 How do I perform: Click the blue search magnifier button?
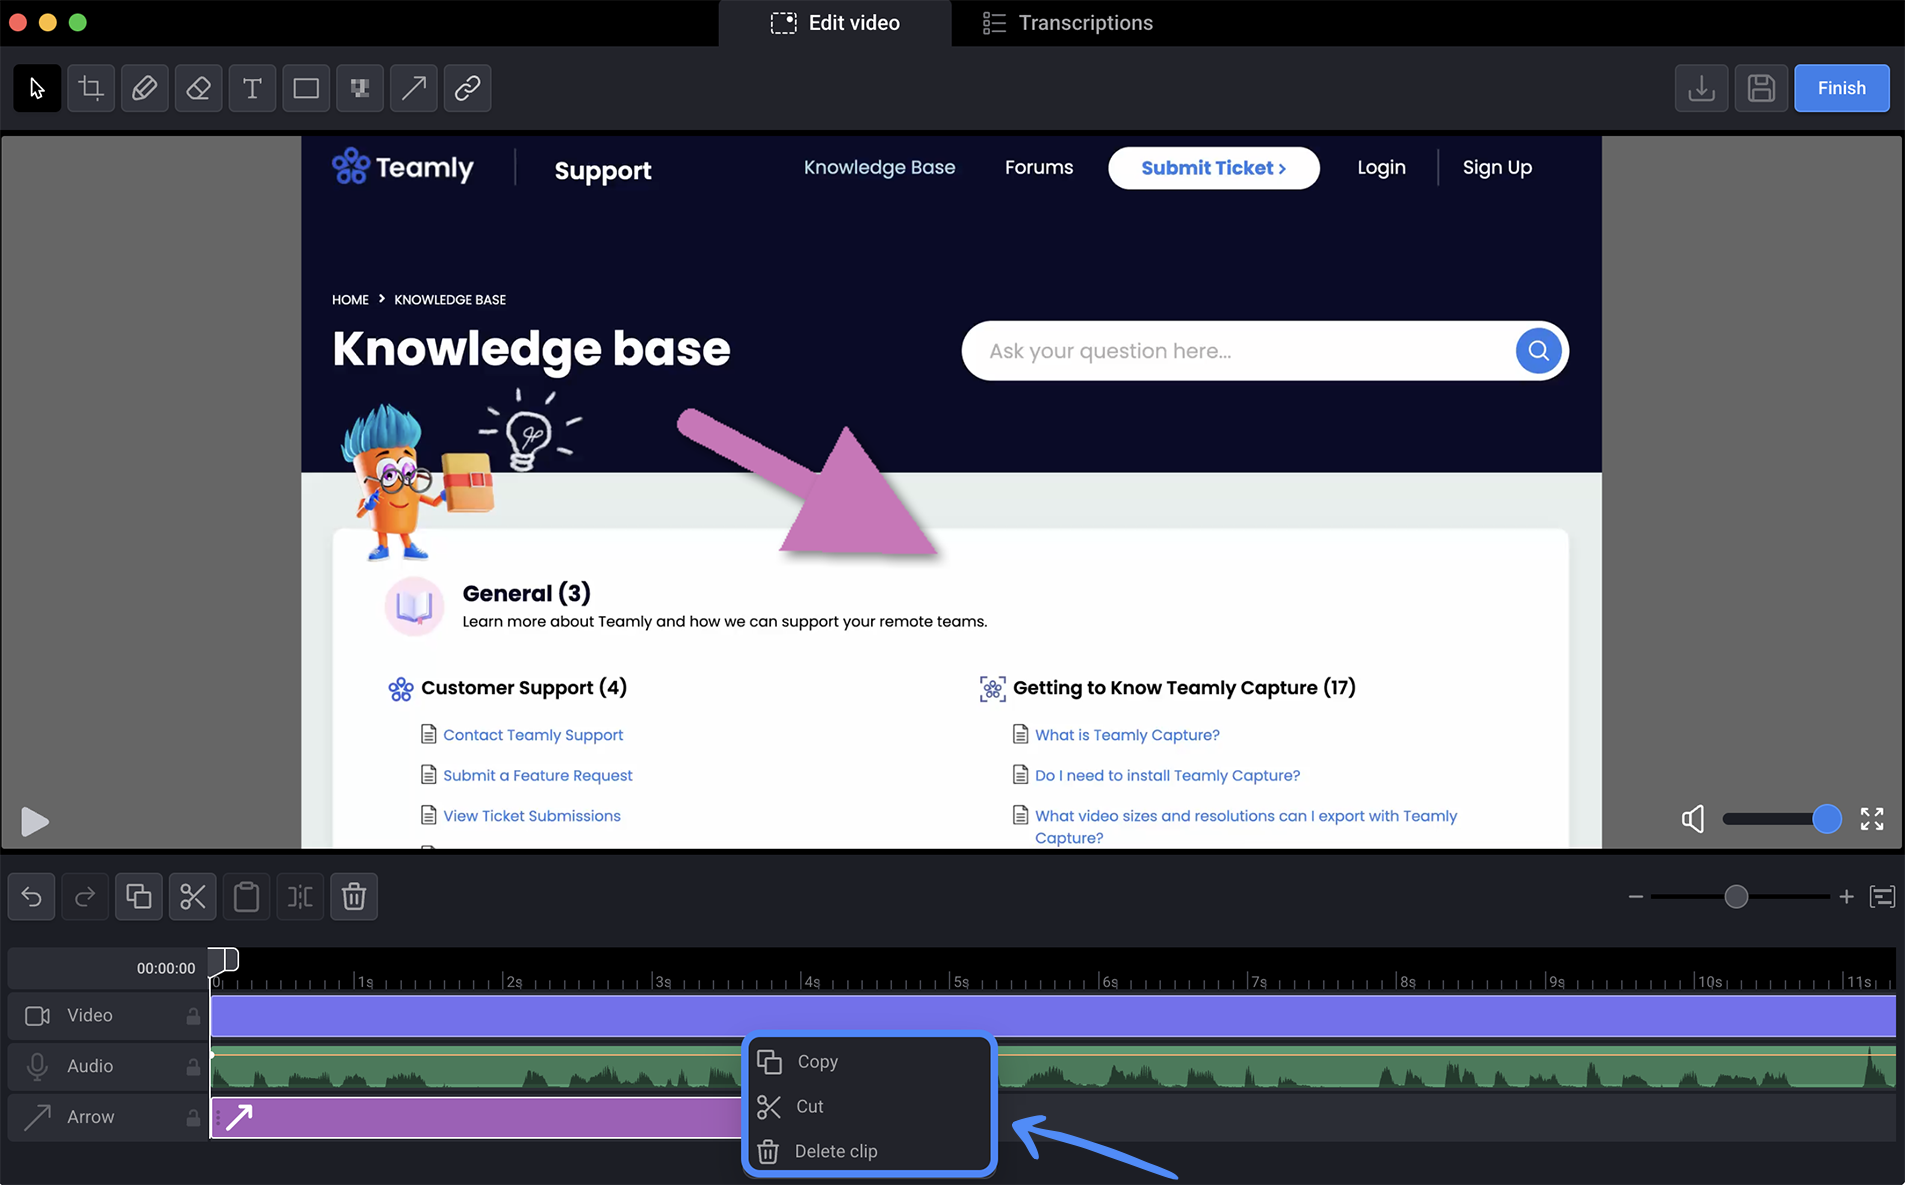[x=1538, y=351]
